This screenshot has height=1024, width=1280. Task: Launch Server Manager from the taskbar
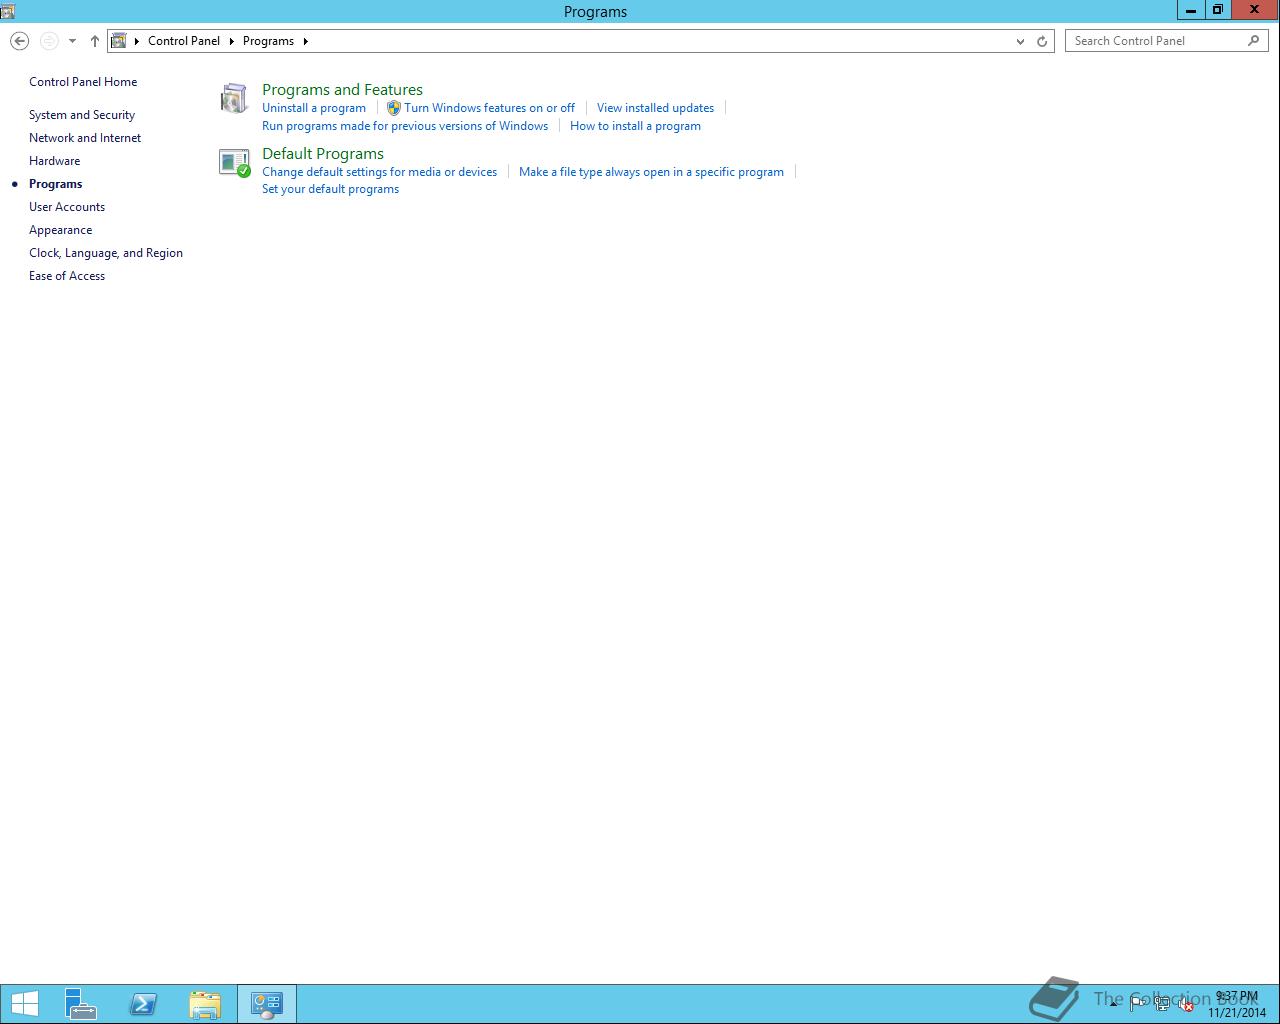coord(81,1004)
